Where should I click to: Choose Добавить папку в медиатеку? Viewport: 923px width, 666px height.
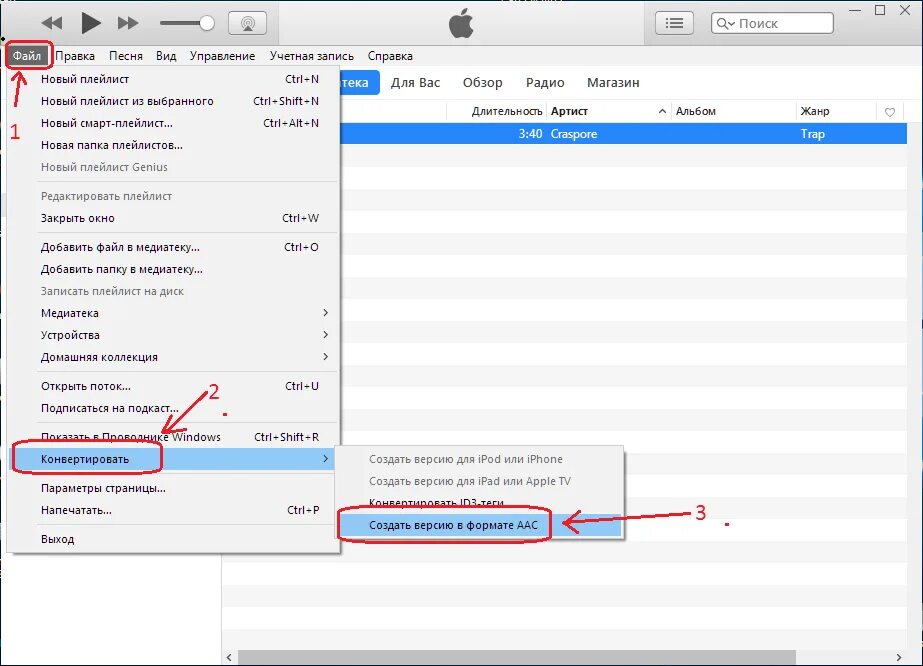(174, 269)
